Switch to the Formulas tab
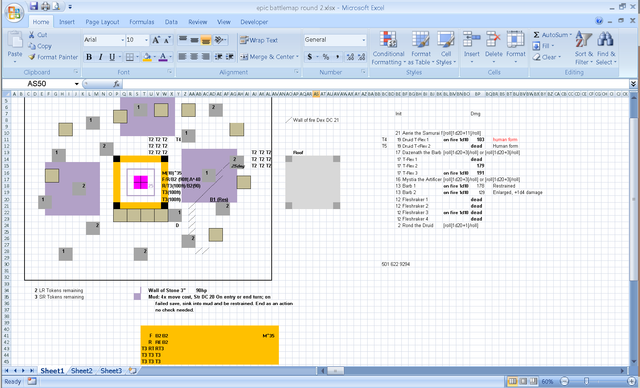Viewport: 640px width, 388px height. point(142,22)
